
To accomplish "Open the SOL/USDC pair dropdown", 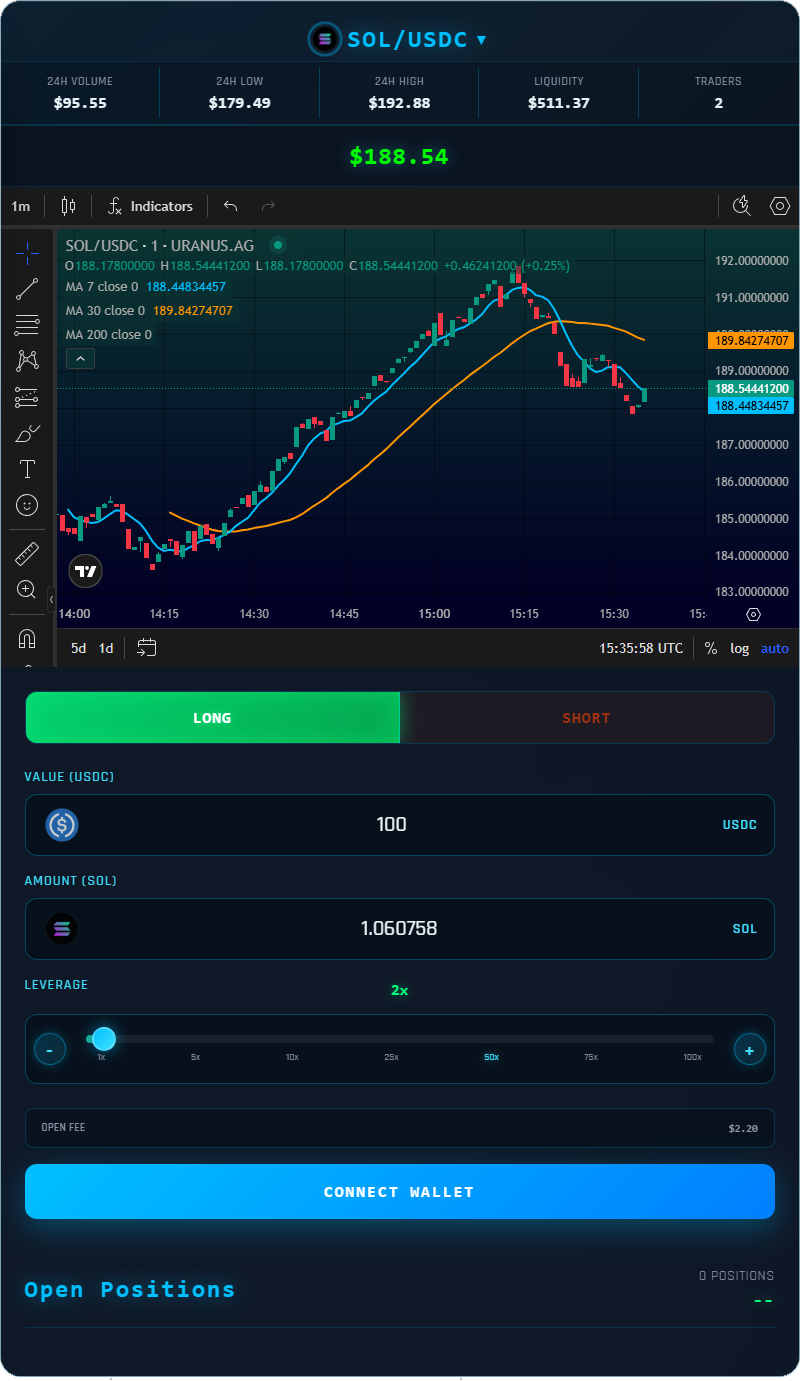I will pos(416,39).
